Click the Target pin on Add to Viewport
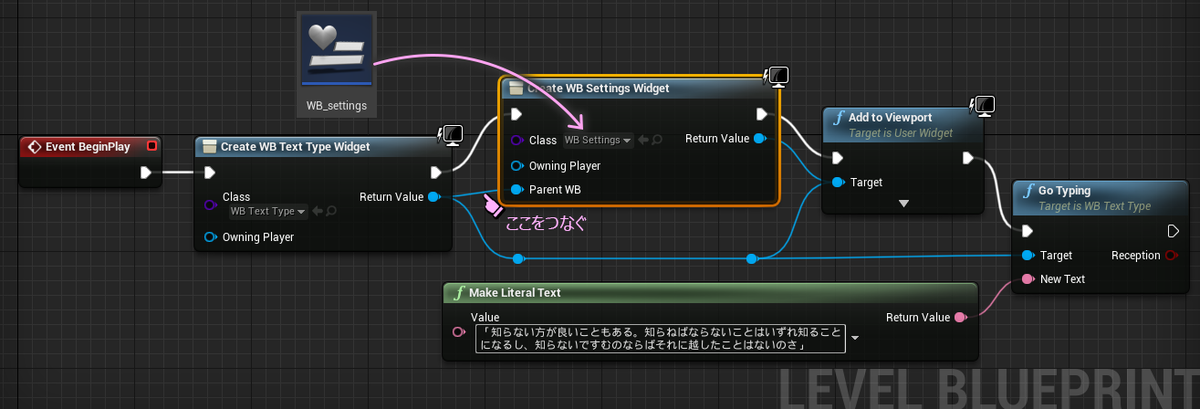The height and width of the screenshot is (409, 1200). pyautogui.click(x=836, y=182)
